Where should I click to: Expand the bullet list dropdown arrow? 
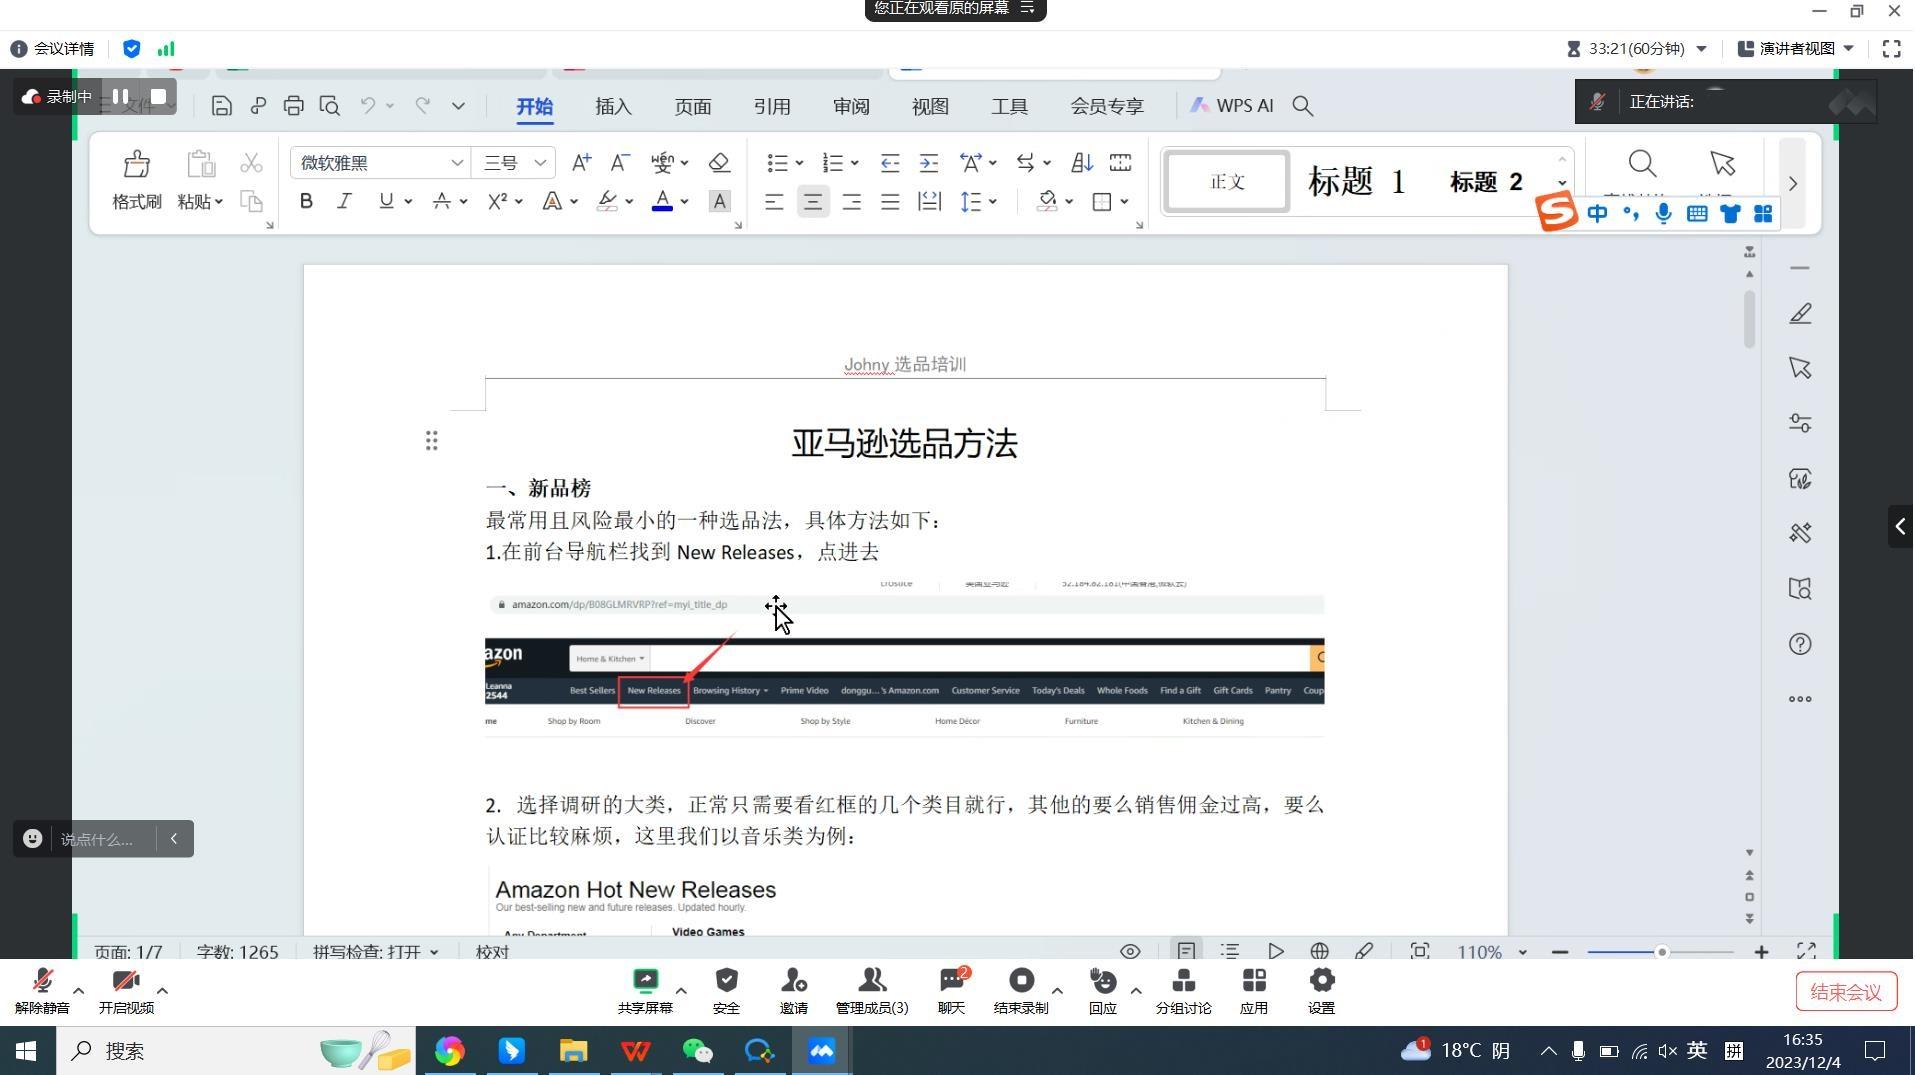pyautogui.click(x=799, y=163)
